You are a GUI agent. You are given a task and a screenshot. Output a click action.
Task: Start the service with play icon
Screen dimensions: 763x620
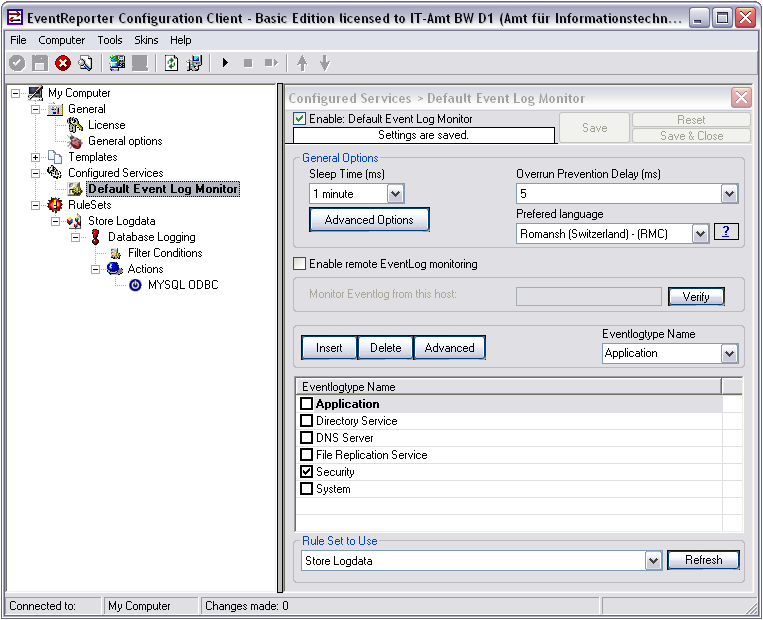click(225, 63)
